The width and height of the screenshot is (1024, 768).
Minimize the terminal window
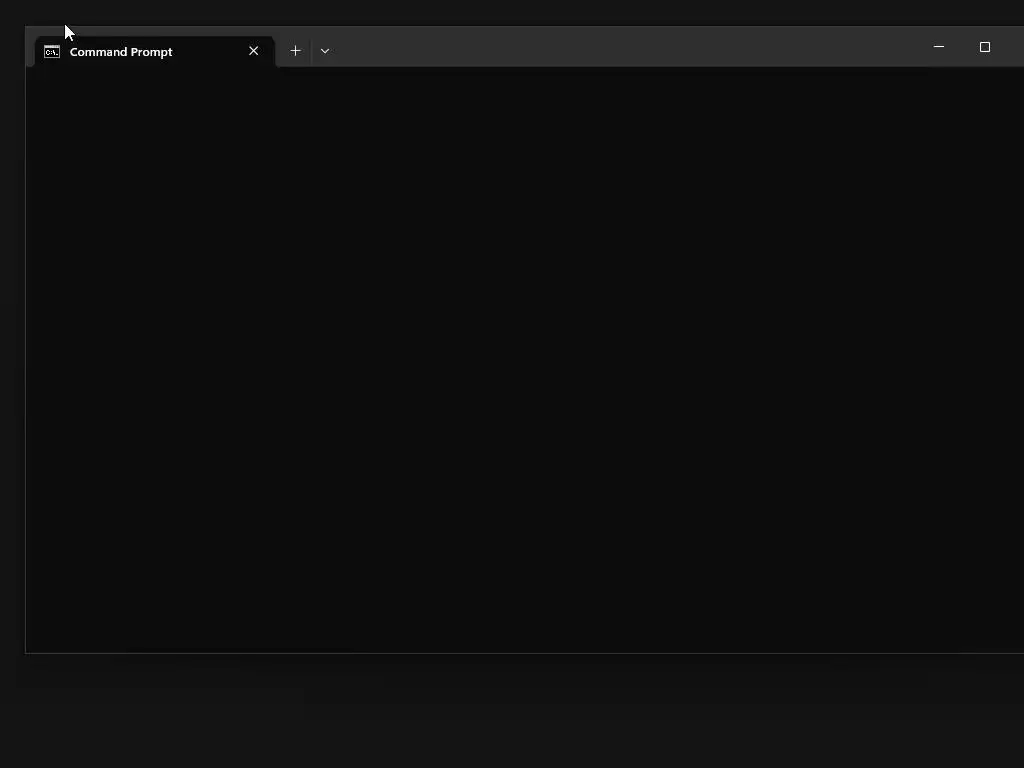tap(939, 47)
